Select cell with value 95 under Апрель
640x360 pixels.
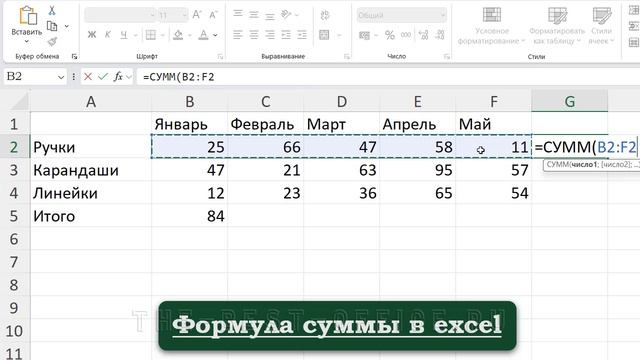tap(417, 170)
